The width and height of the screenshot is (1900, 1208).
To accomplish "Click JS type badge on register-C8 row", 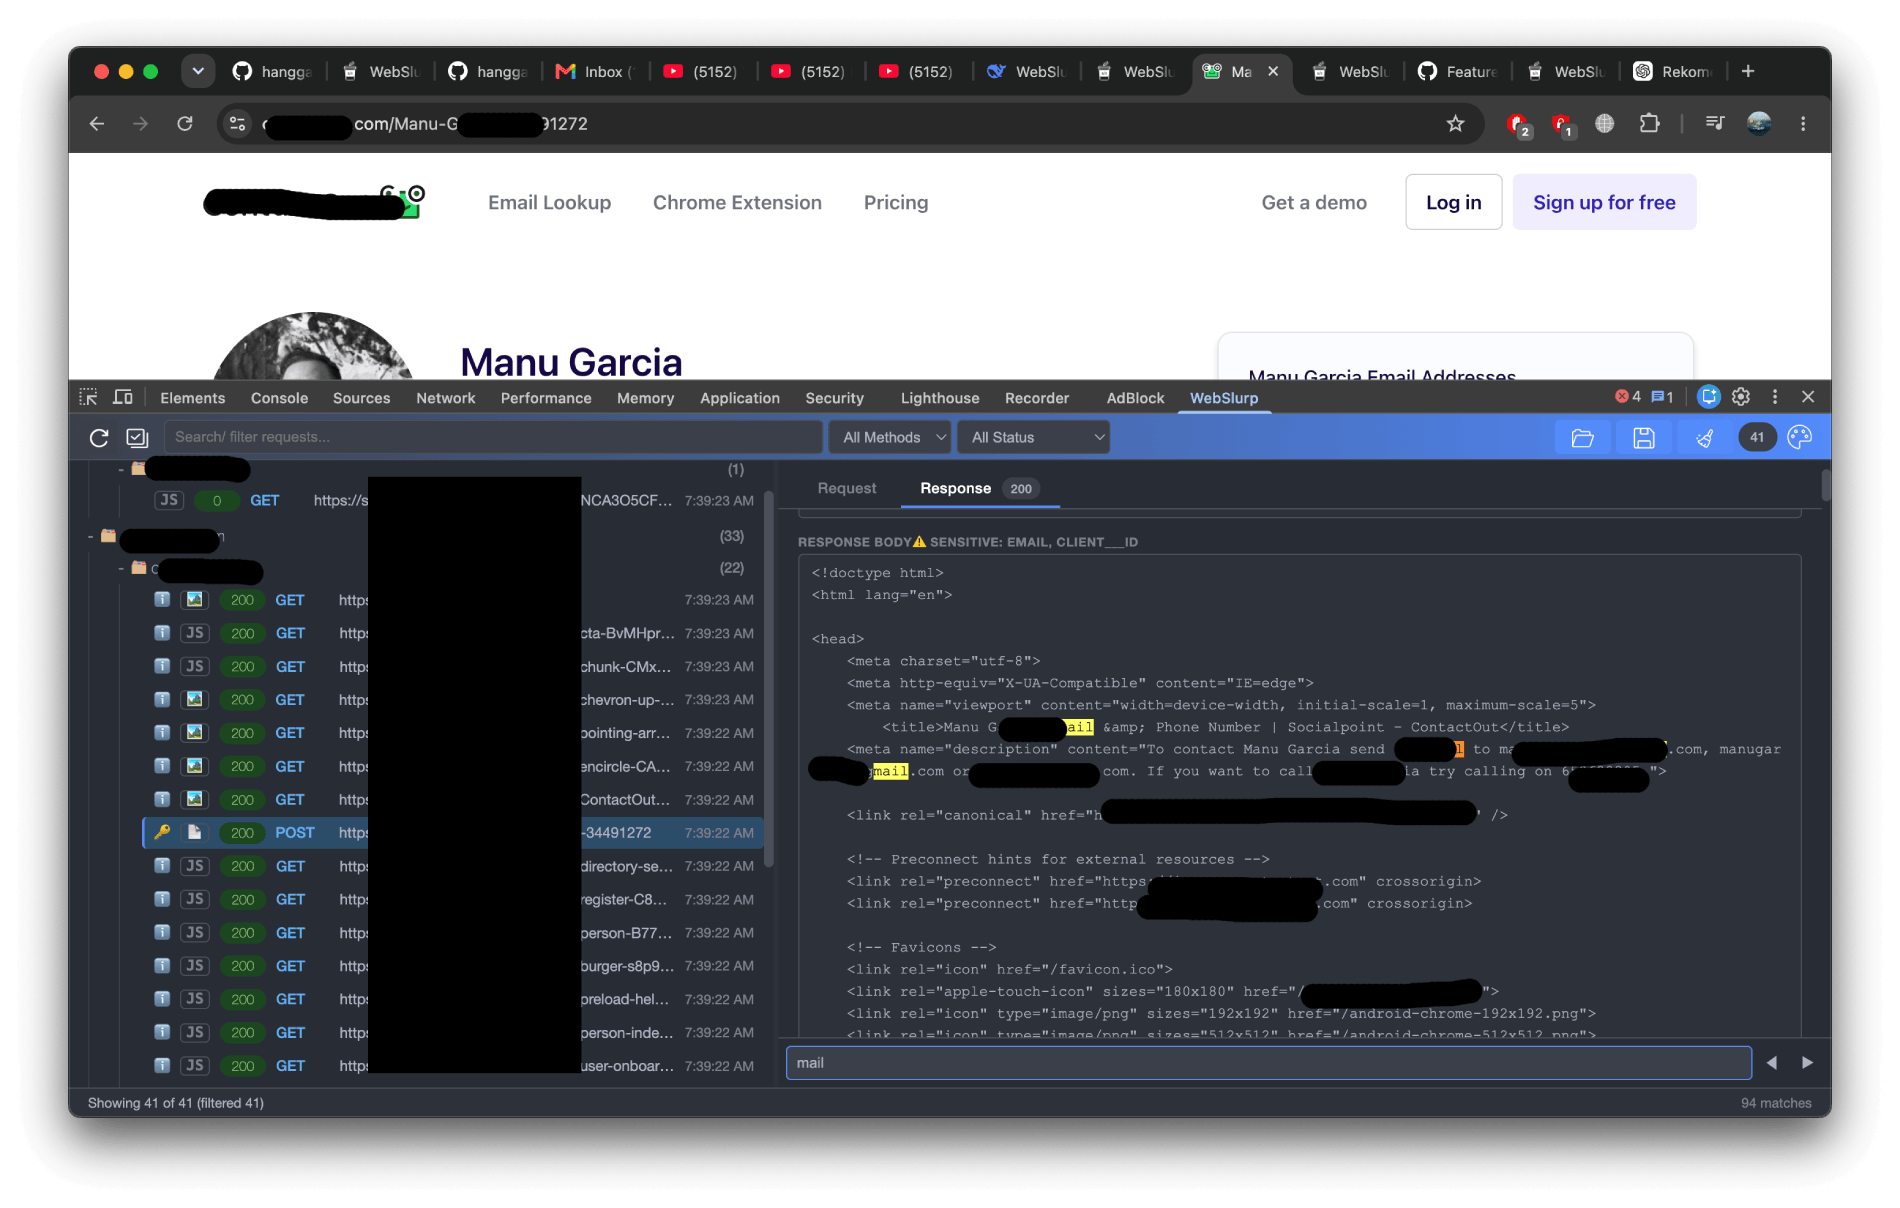I will pyautogui.click(x=195, y=899).
